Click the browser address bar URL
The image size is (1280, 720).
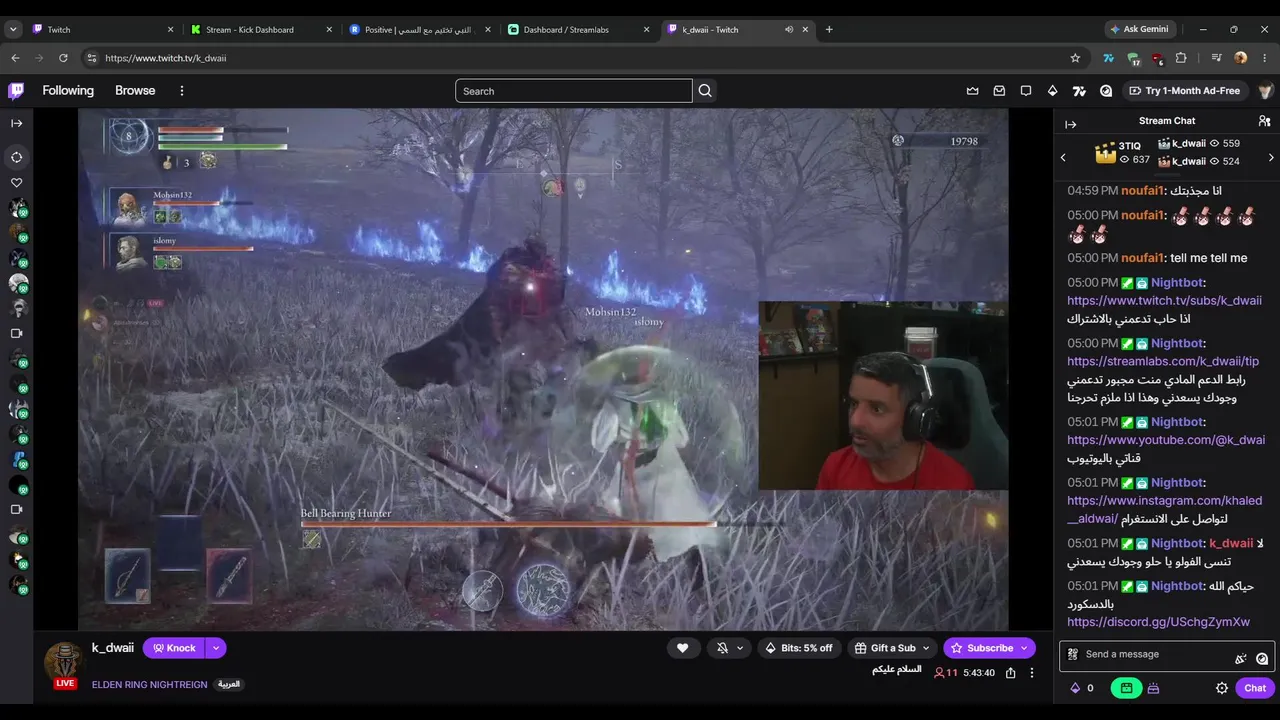pyautogui.click(x=166, y=58)
